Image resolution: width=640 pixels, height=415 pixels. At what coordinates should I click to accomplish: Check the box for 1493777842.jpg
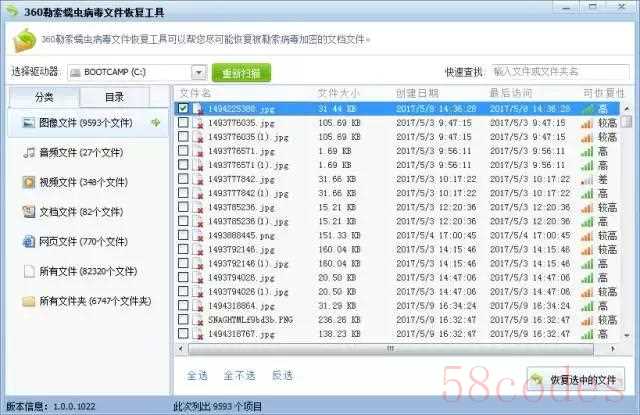click(183, 179)
